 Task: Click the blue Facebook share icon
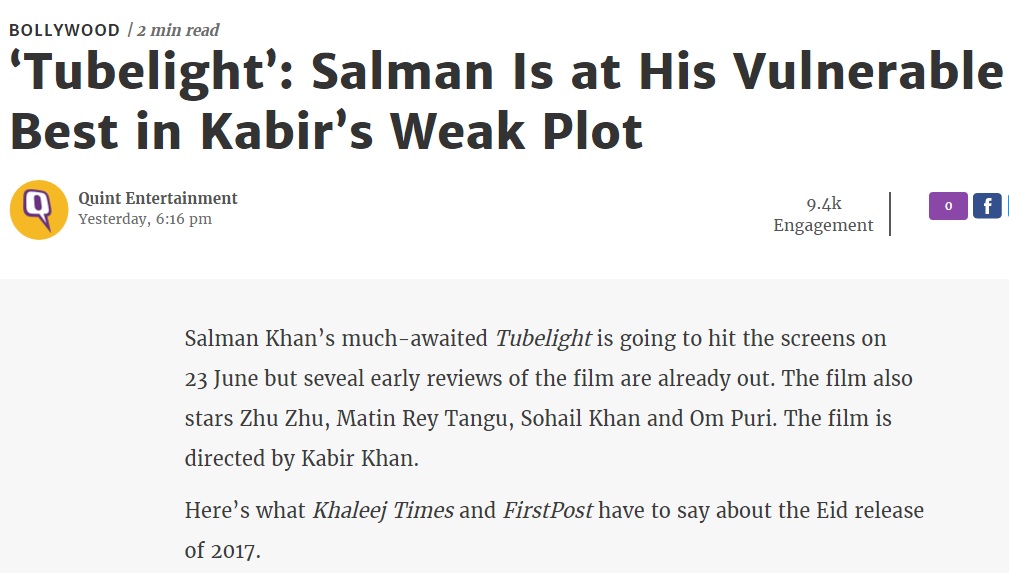click(986, 206)
